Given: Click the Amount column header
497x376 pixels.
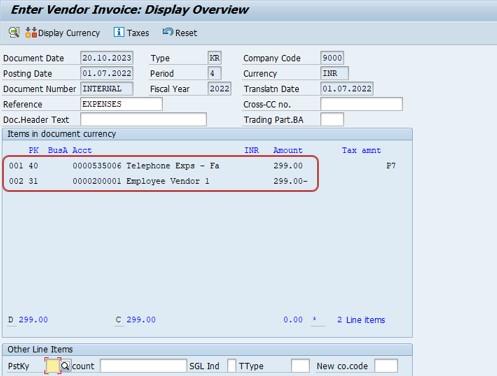Looking at the screenshot, I should pyautogui.click(x=288, y=150).
